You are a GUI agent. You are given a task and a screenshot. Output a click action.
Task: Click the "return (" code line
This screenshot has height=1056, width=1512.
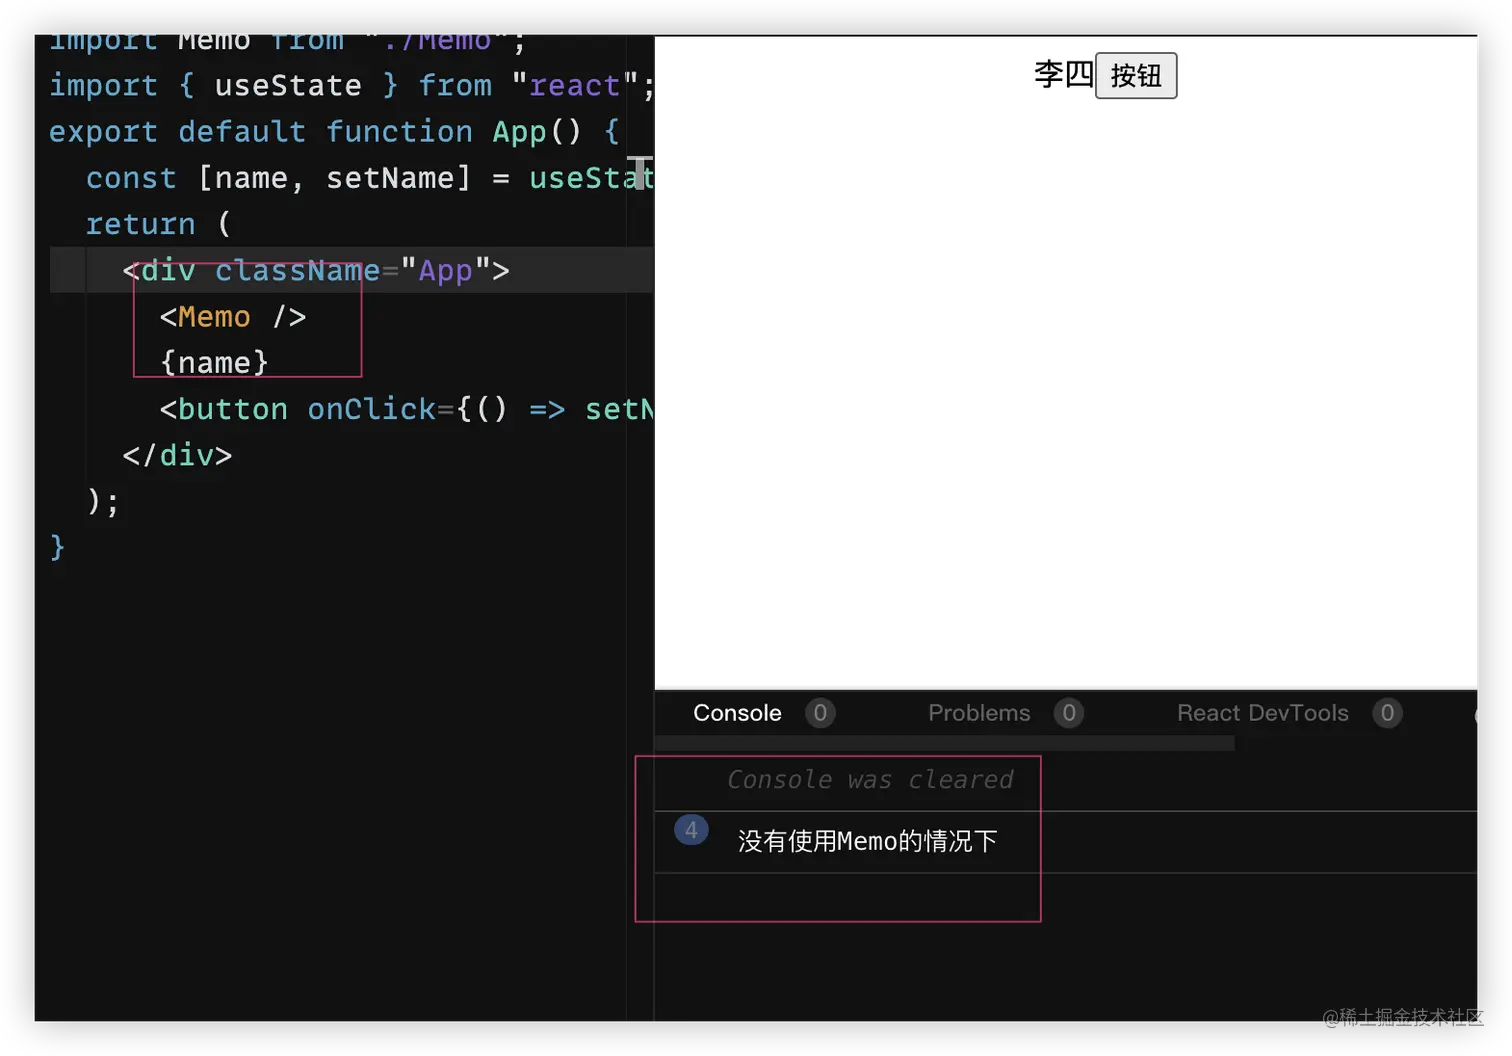tap(158, 224)
